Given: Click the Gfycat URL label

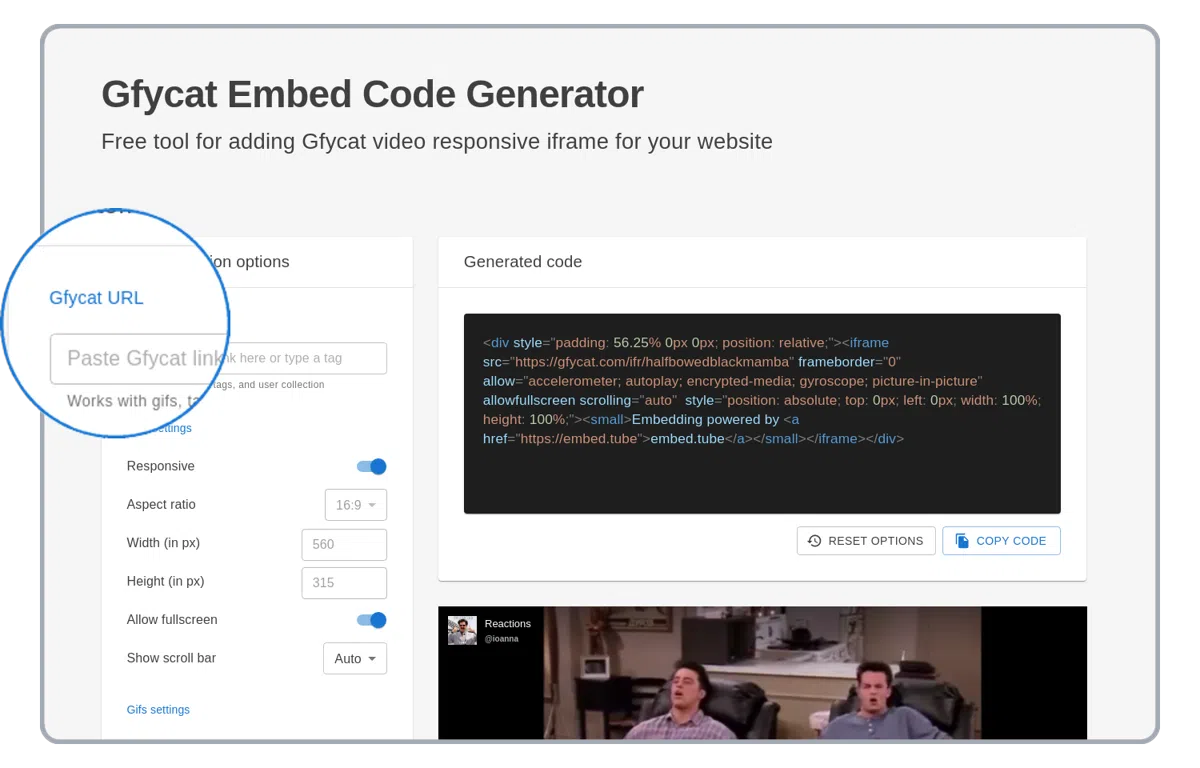Looking at the screenshot, I should [96, 298].
